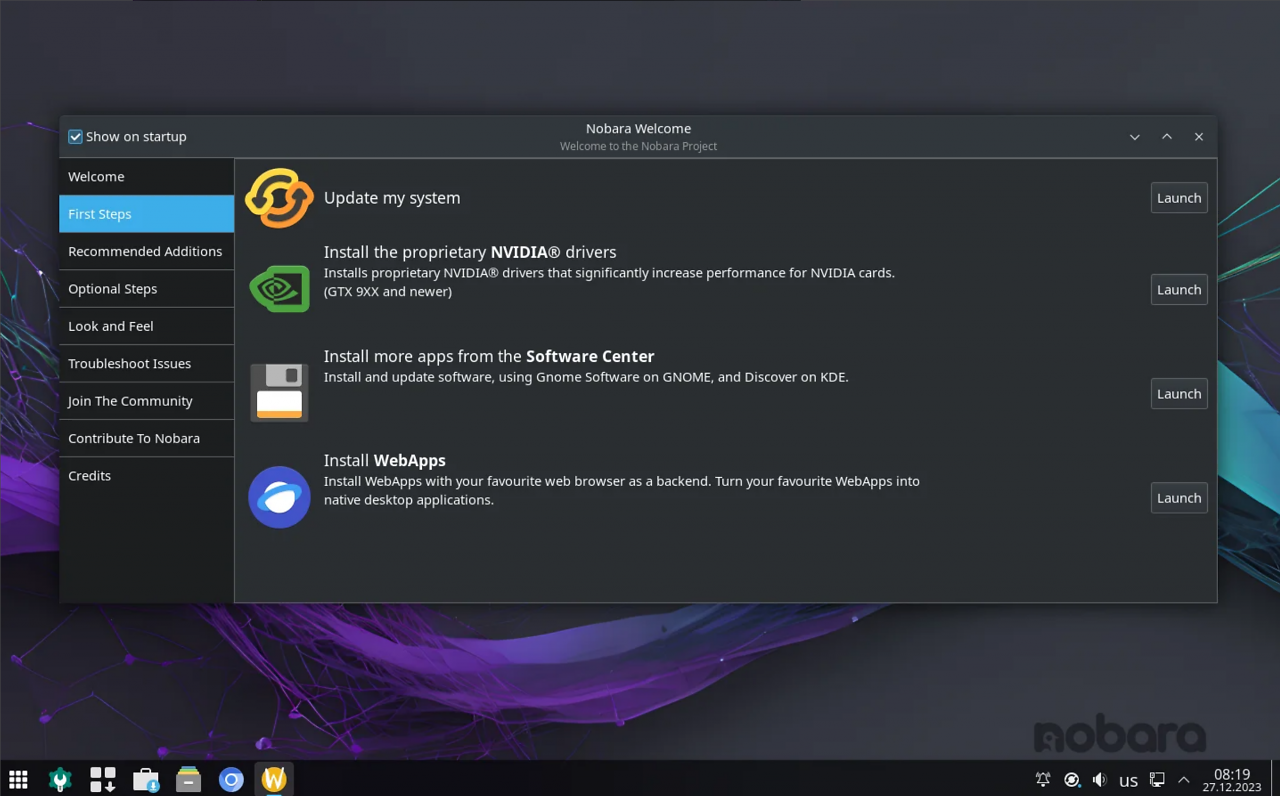Expand hidden system tray icons arrow
This screenshot has width=1280, height=796.
[x=1184, y=779]
